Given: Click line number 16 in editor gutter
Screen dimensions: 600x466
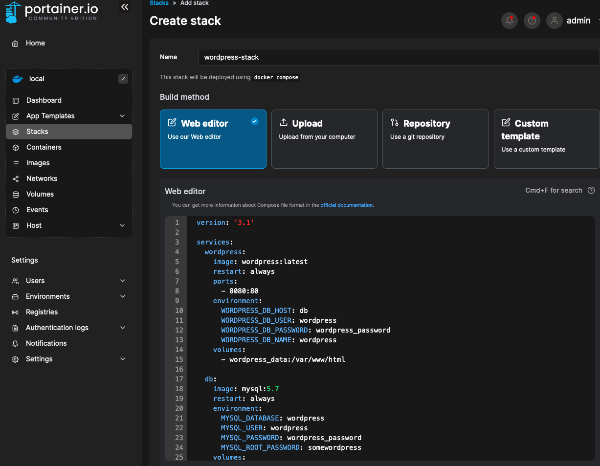Looking at the screenshot, I should (179, 369).
